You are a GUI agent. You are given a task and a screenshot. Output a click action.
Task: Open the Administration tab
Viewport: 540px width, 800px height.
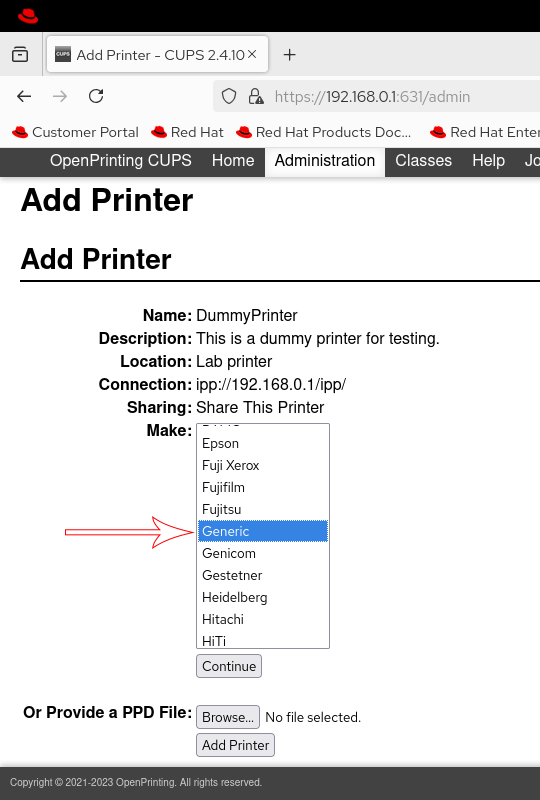325,161
